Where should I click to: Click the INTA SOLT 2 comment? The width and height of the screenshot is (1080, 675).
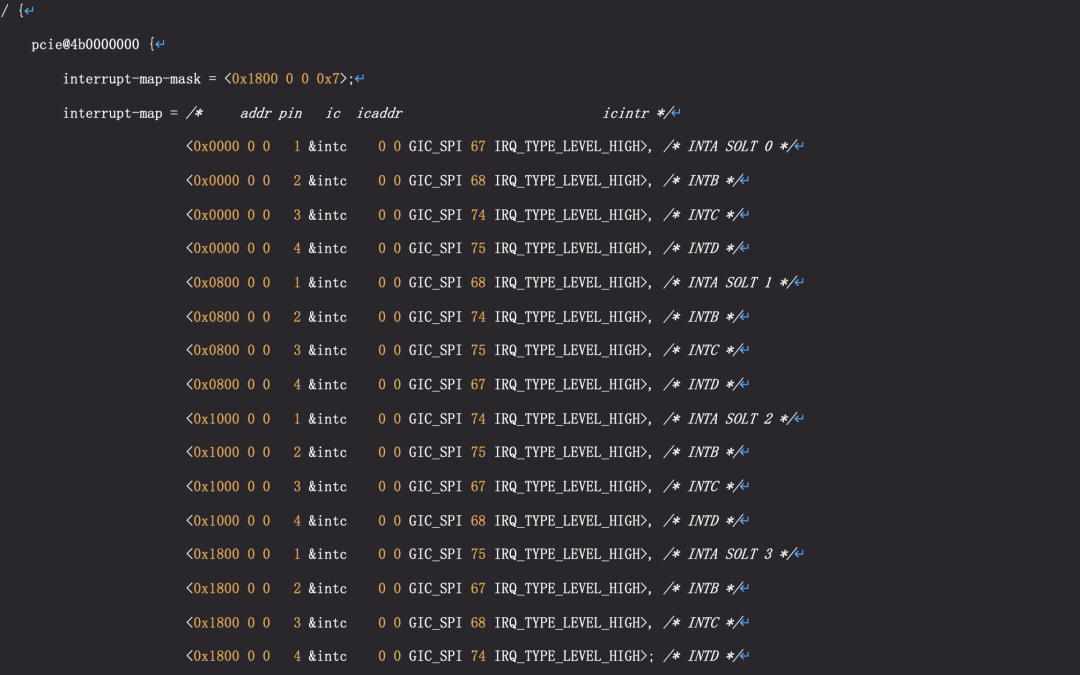731,418
